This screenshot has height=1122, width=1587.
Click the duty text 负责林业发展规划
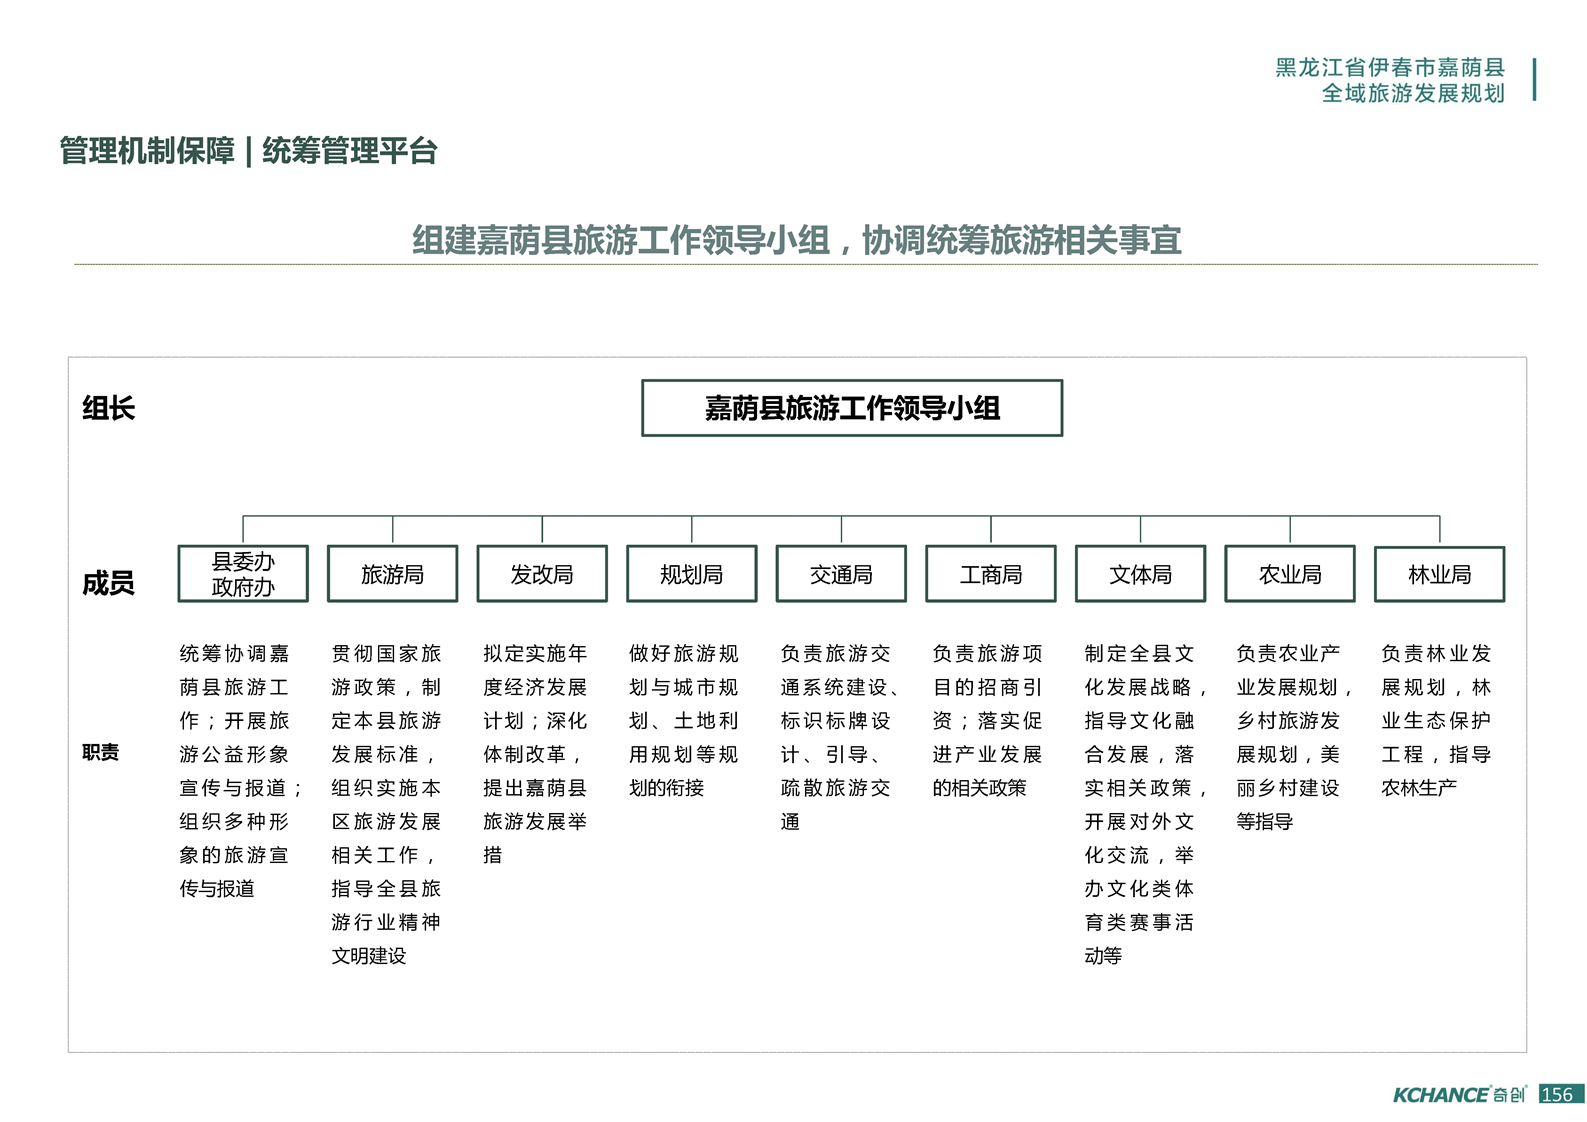1436,670
